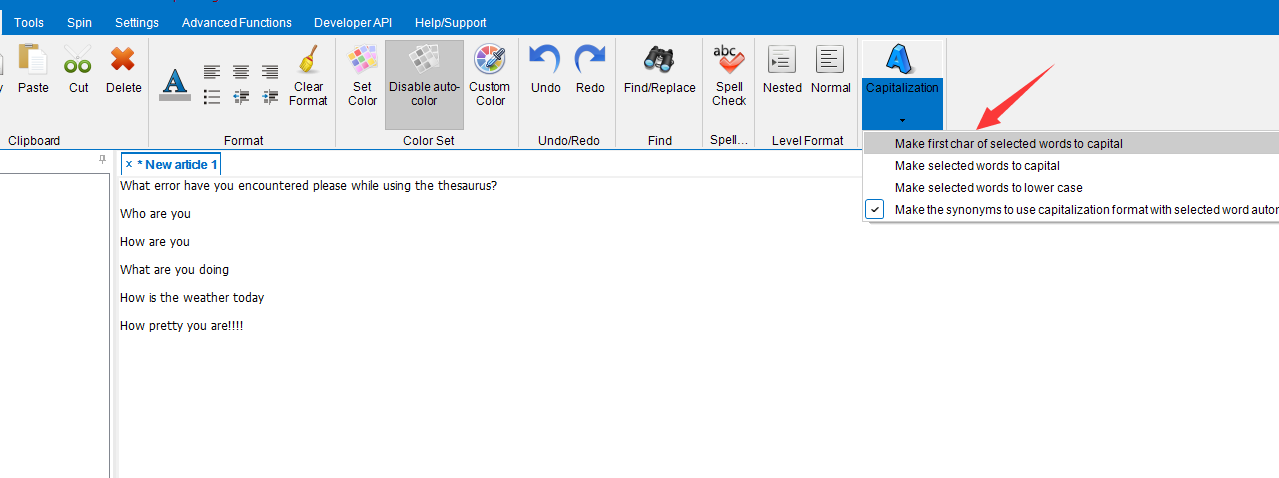
Task: Click the text line 'How is the weather today'
Action: click(192, 298)
